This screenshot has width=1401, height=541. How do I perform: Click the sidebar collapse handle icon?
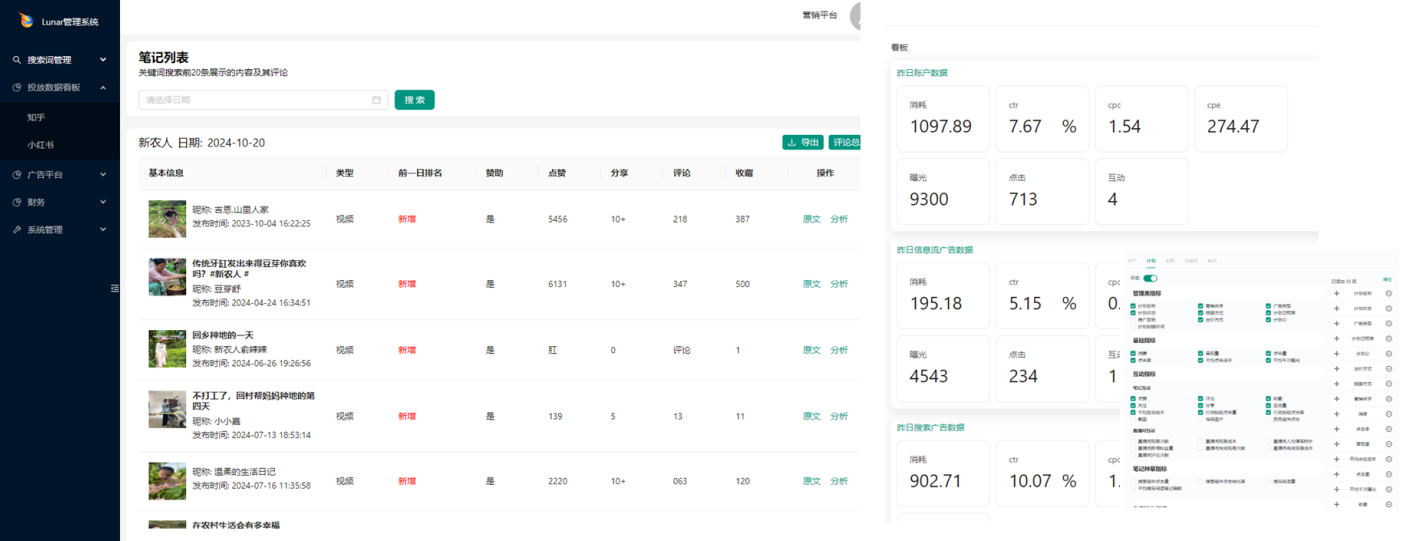point(114,288)
